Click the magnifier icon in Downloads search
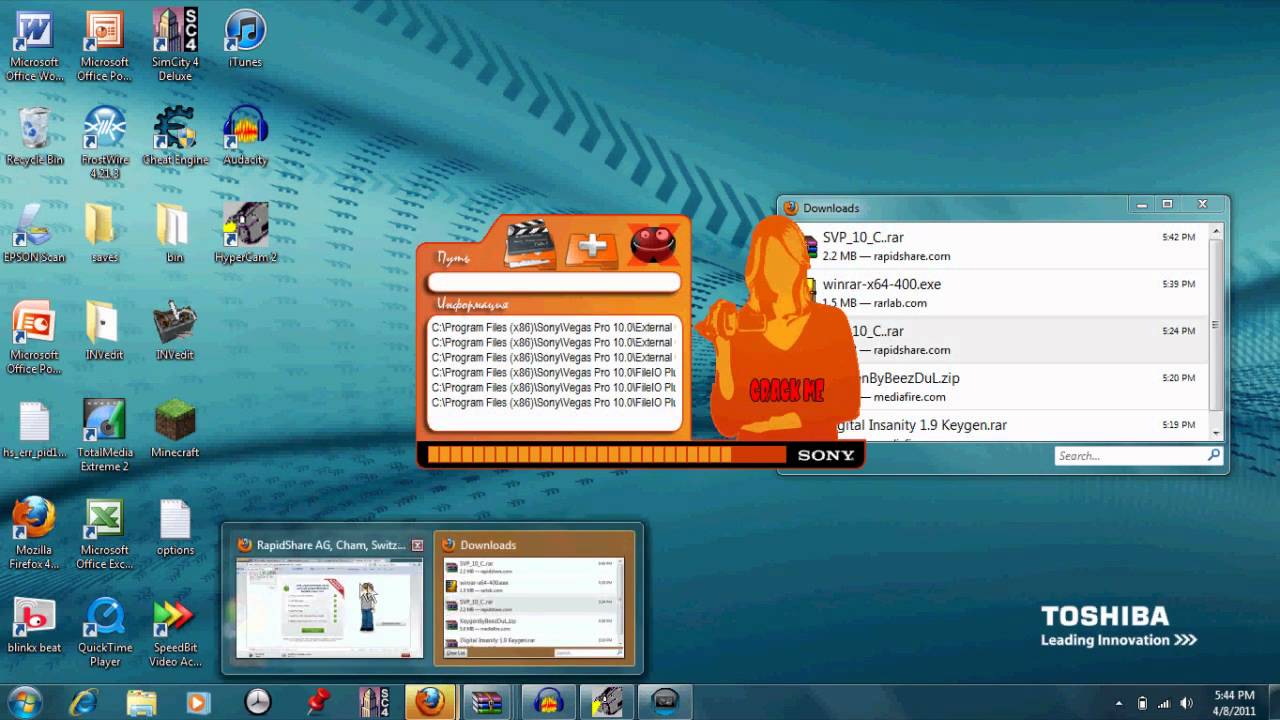 pos(1214,455)
